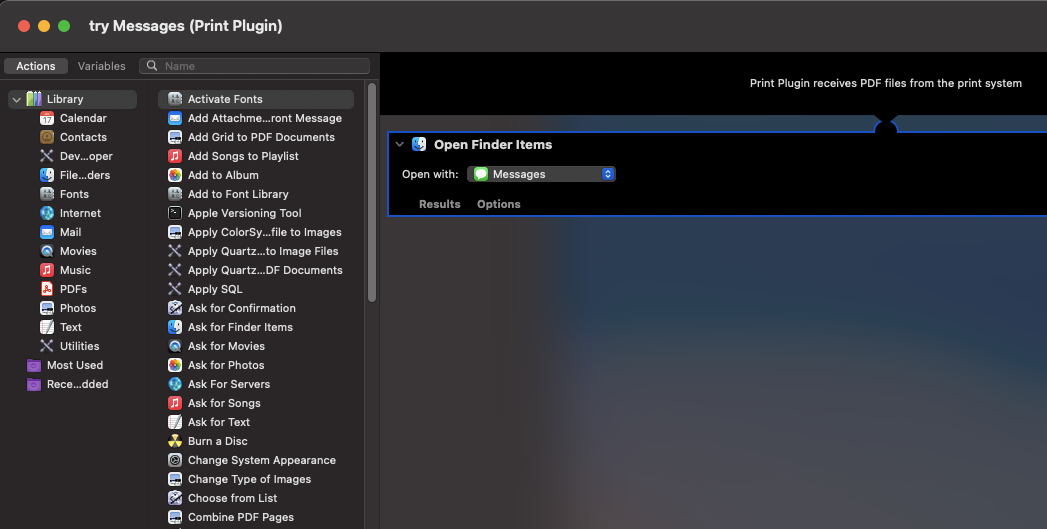Screen dimensions: 1047x529
Task: Click the Recently Added folder icon
Action: (33, 384)
